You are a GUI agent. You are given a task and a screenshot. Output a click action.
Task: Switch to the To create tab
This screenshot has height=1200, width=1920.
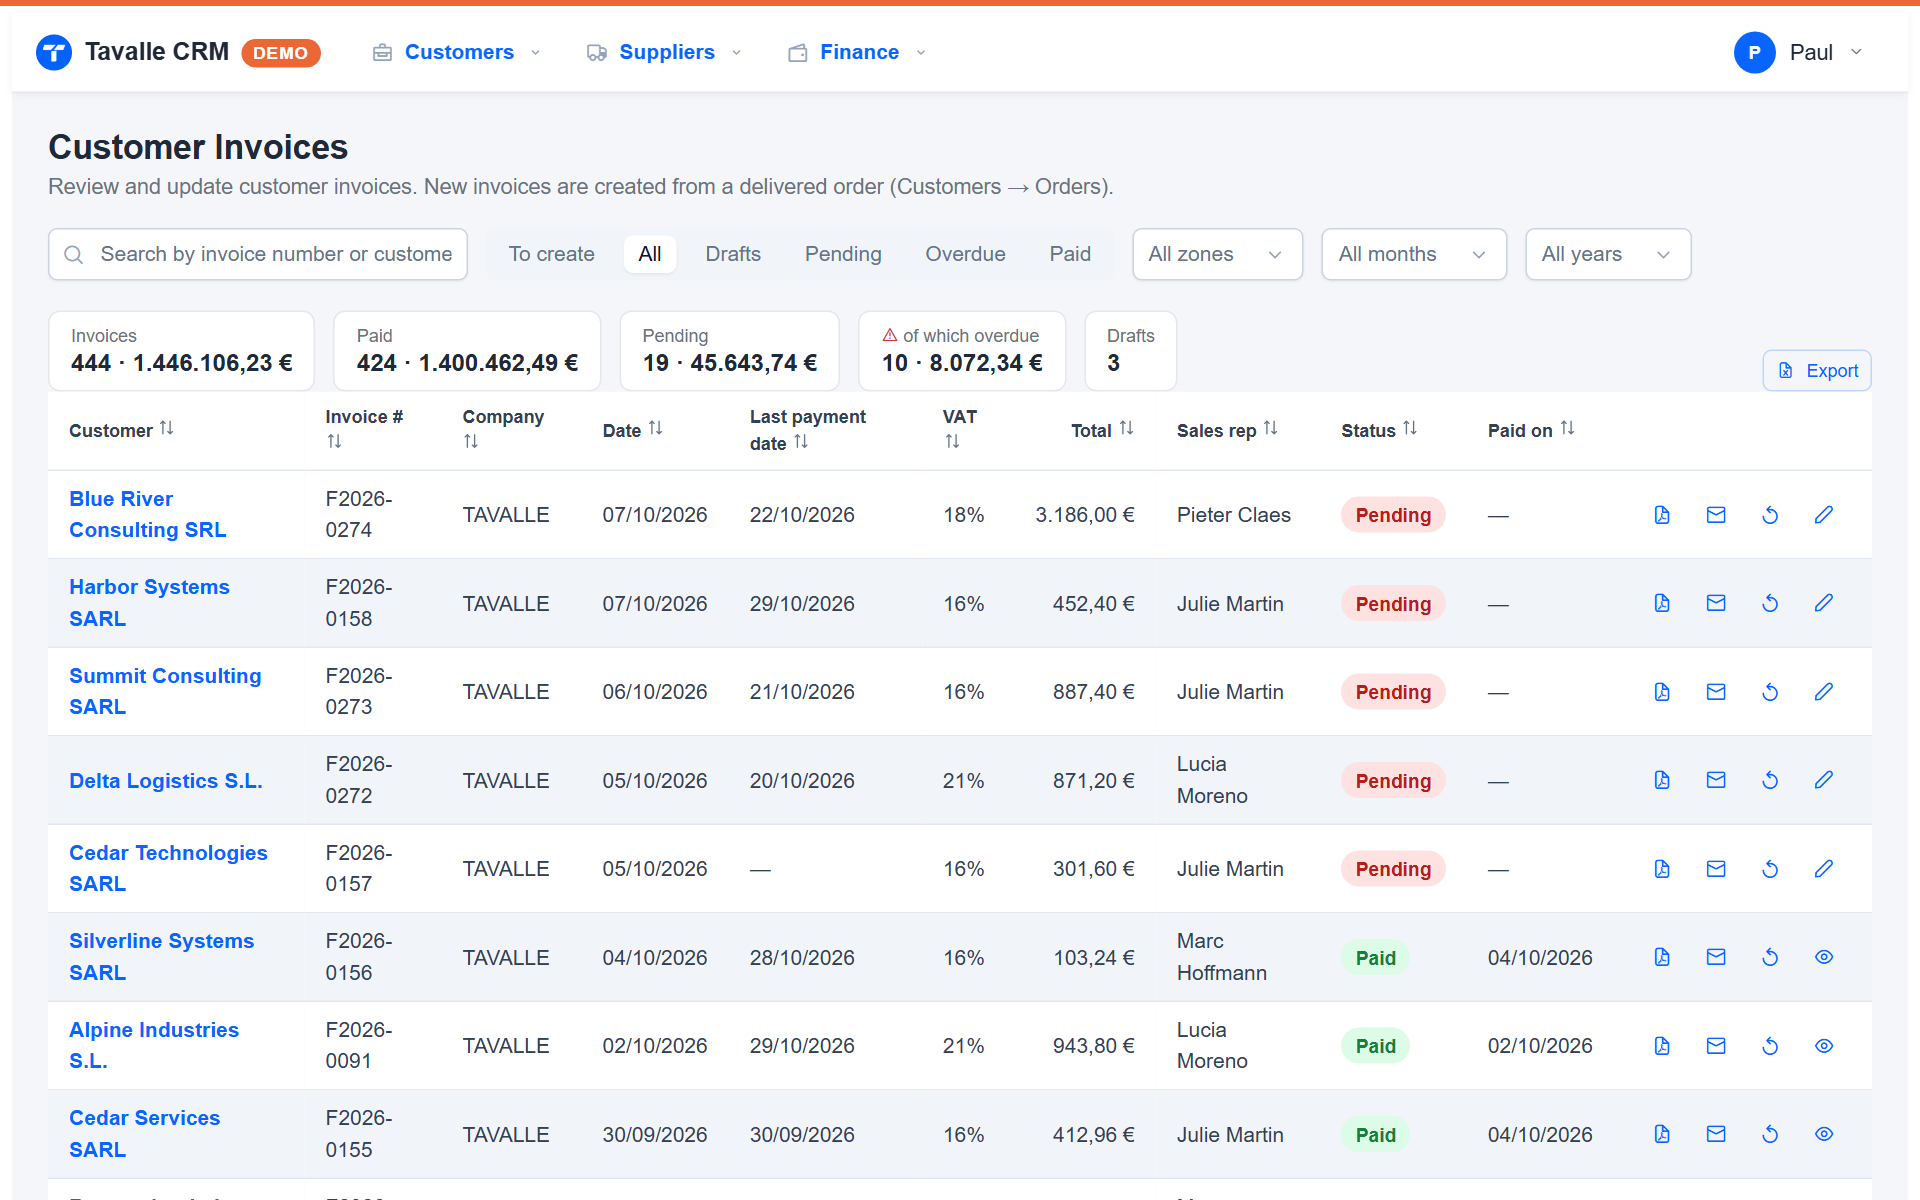(551, 254)
